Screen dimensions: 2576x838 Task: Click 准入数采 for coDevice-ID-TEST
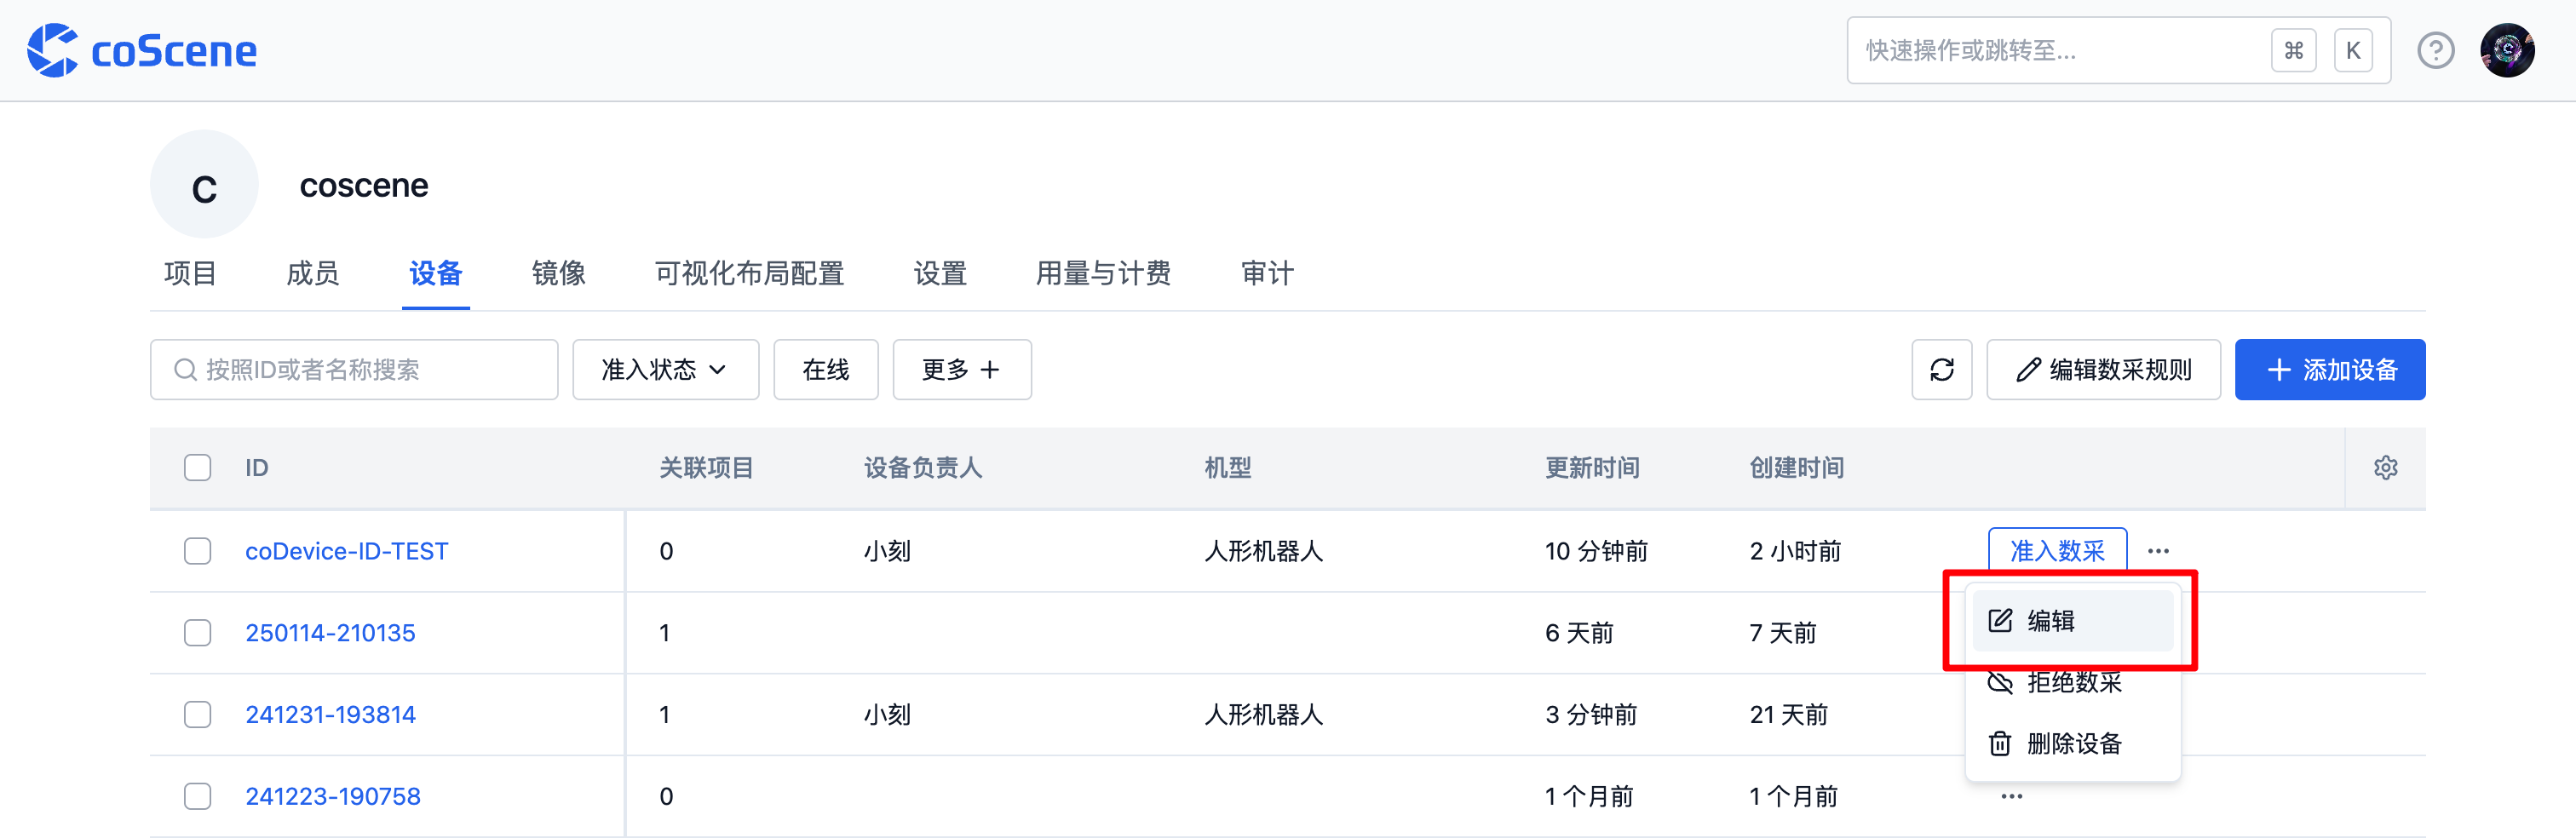(2057, 551)
